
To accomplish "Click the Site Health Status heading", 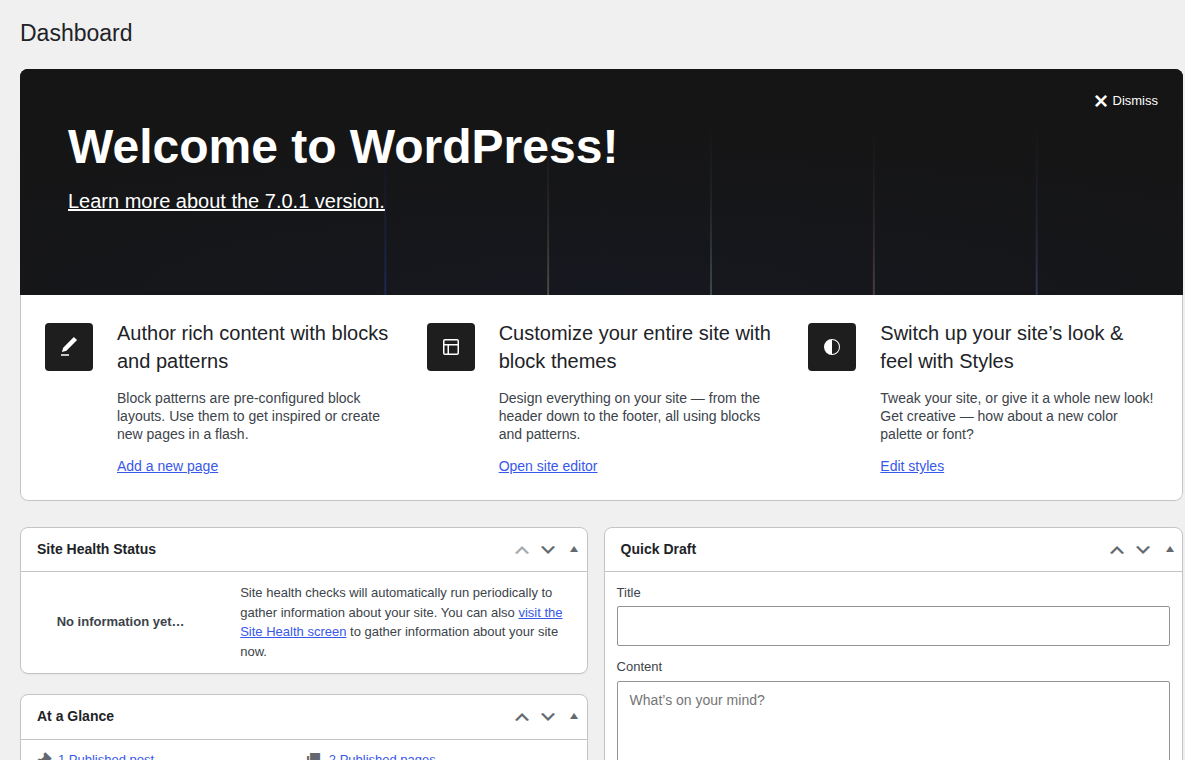I will point(96,549).
